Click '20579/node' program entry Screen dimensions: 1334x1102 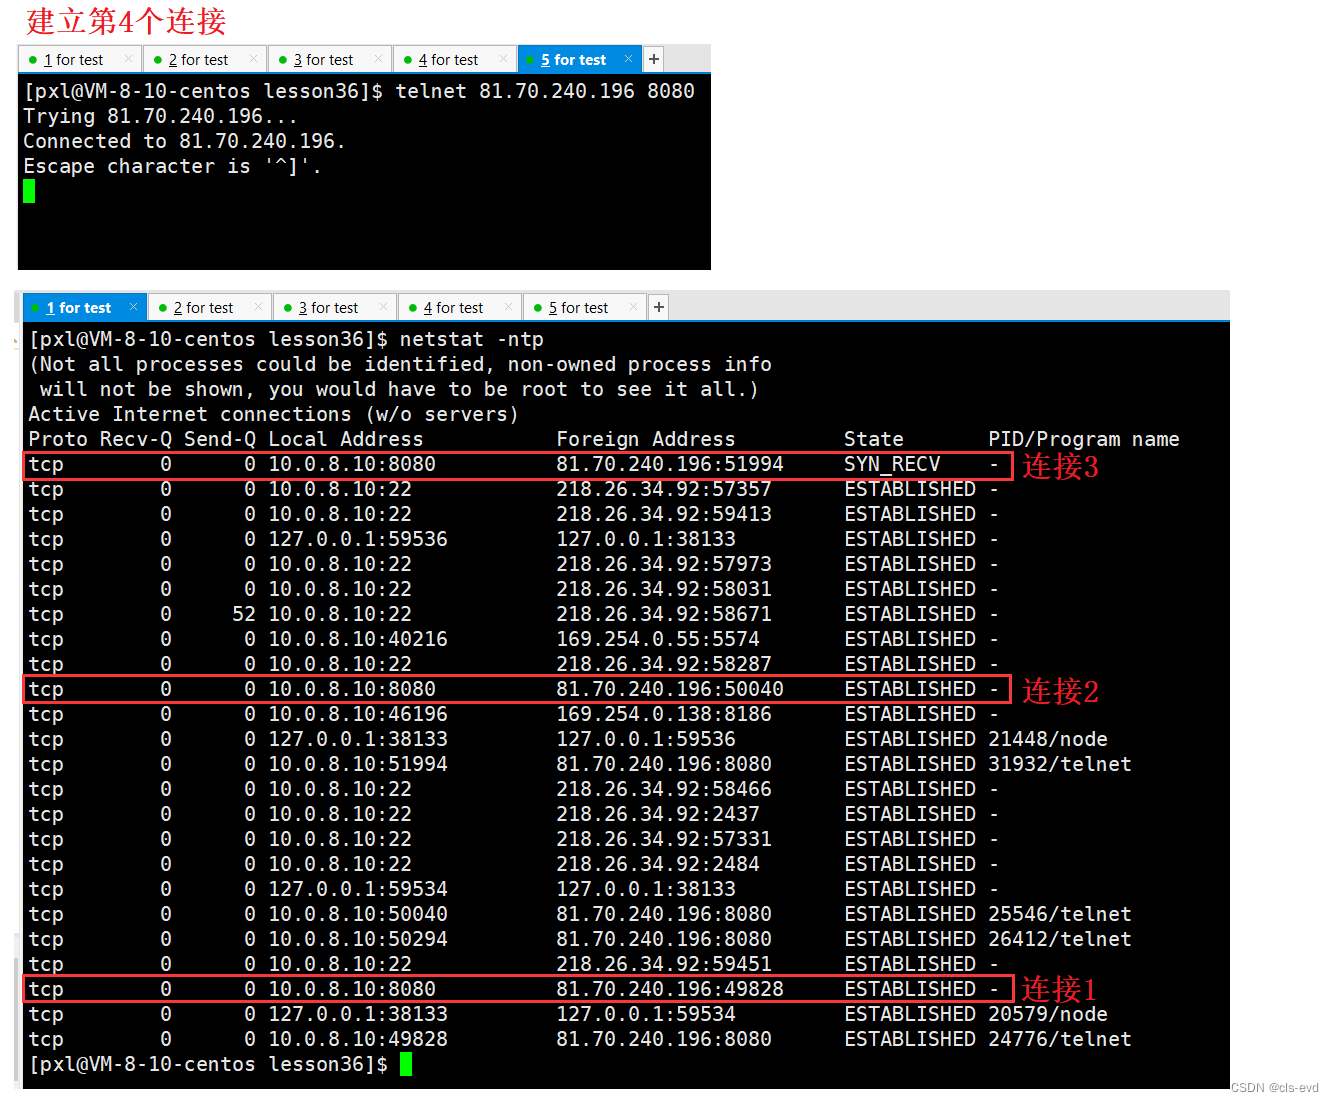(1048, 1014)
